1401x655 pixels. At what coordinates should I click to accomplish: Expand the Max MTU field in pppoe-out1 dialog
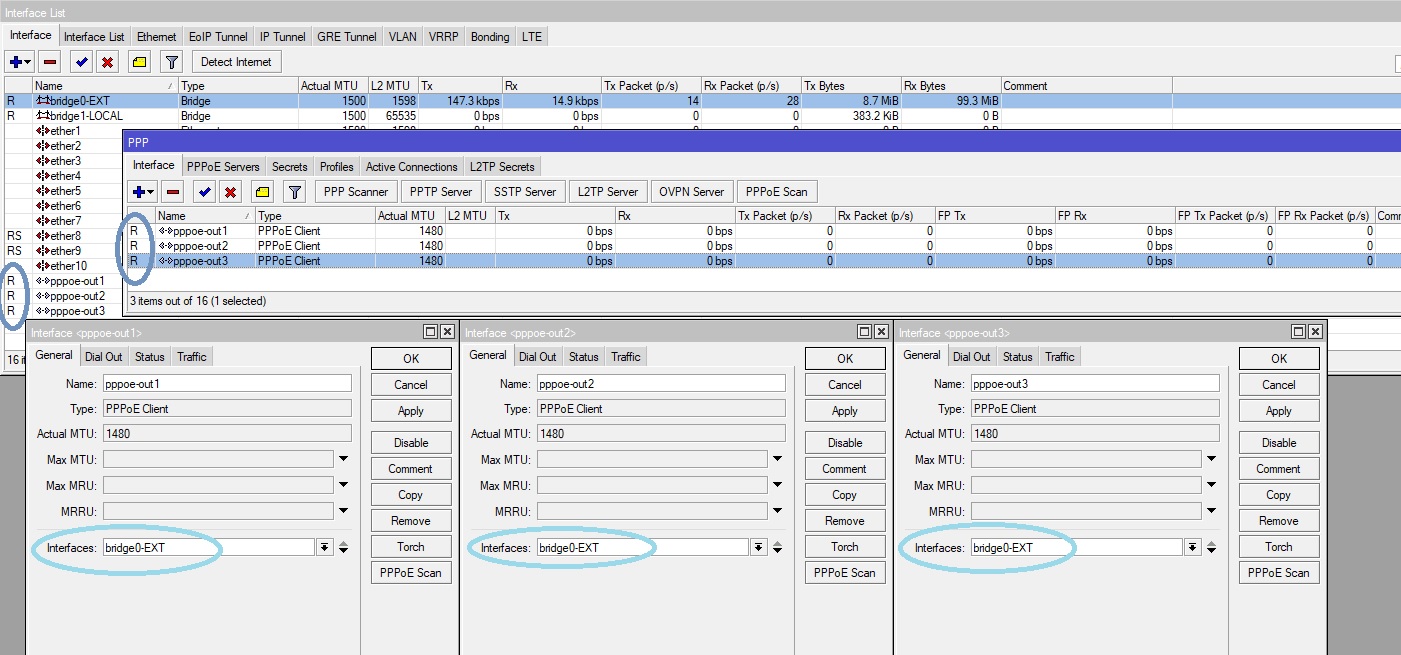pos(343,459)
